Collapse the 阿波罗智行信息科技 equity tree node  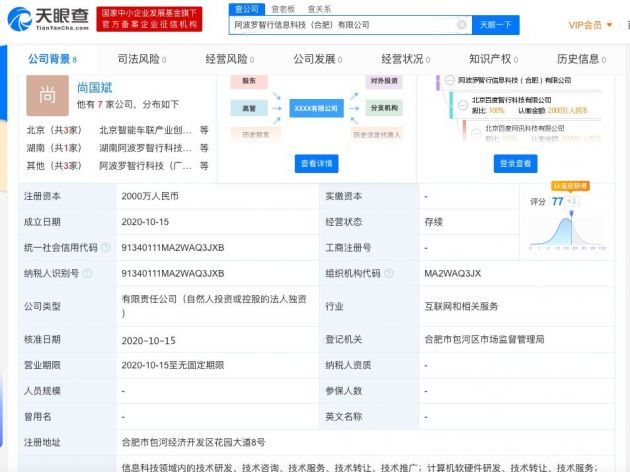pos(450,80)
